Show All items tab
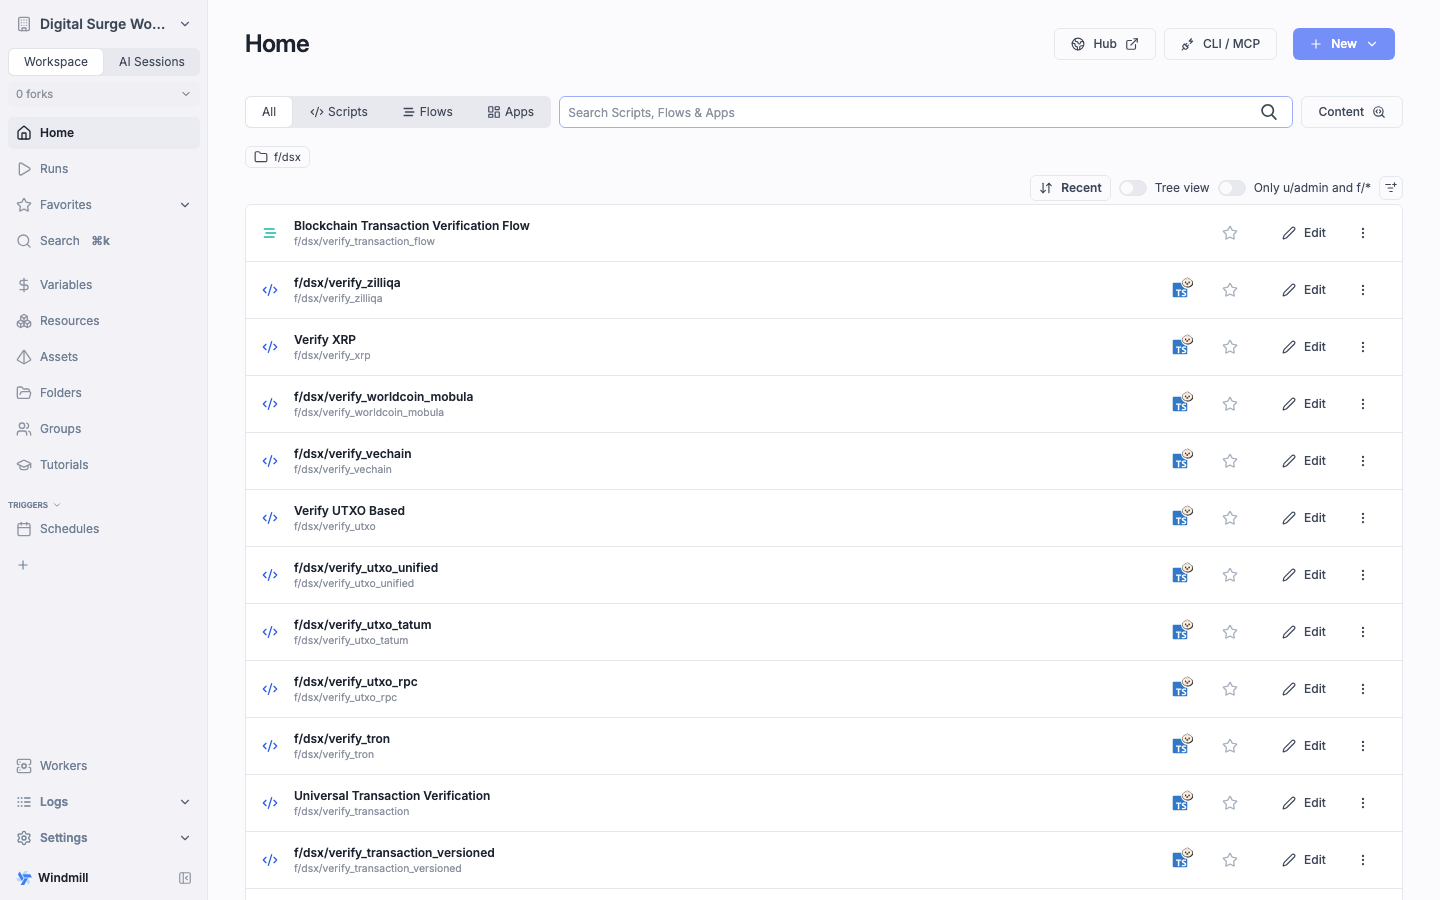The height and width of the screenshot is (900, 1440). (x=269, y=112)
